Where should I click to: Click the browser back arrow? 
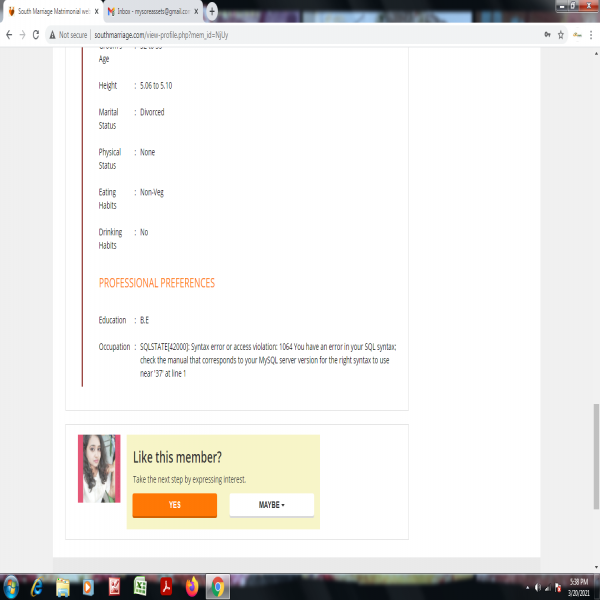click(x=8, y=34)
